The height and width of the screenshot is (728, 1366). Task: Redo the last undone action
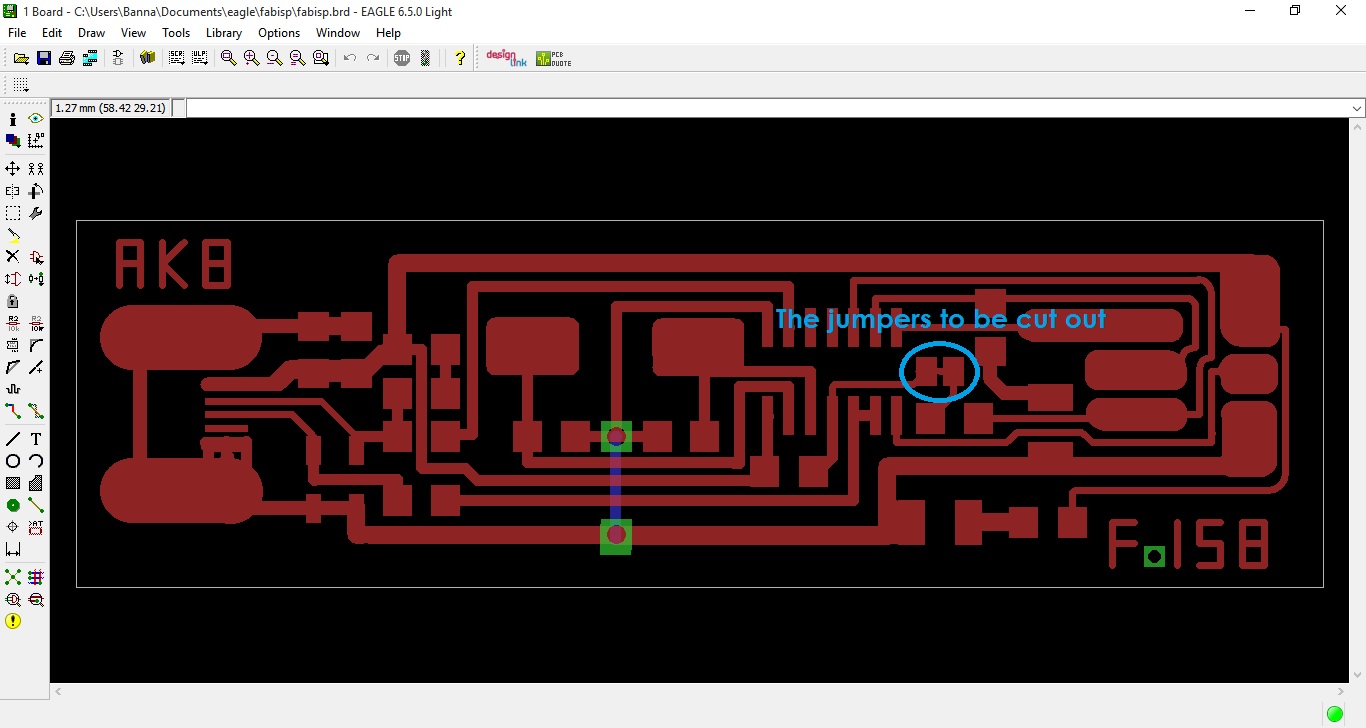(x=373, y=58)
